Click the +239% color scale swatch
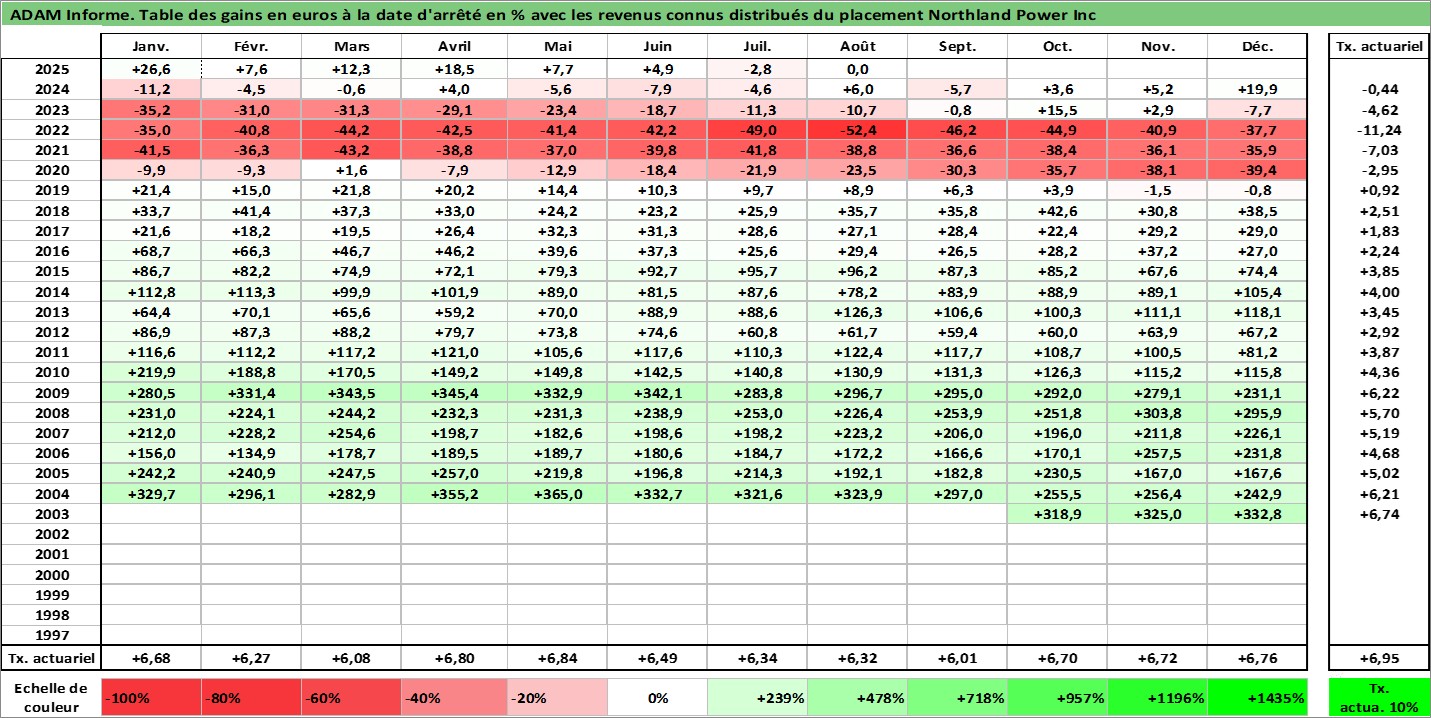The image size is (1431, 718). (x=757, y=697)
